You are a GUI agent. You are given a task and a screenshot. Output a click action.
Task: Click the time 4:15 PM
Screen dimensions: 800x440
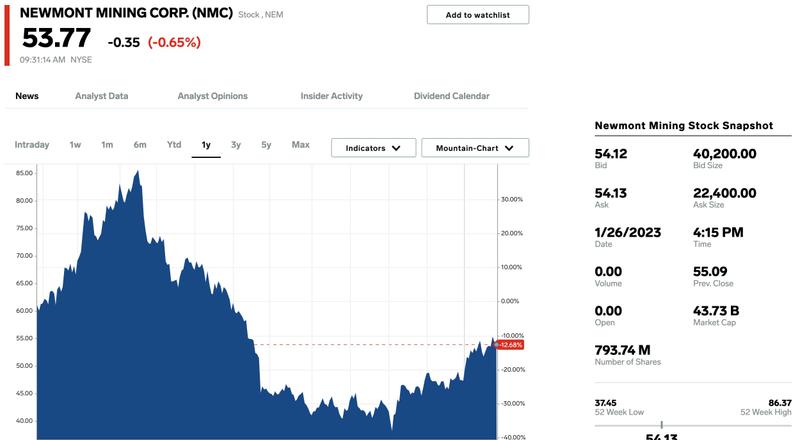tap(718, 232)
